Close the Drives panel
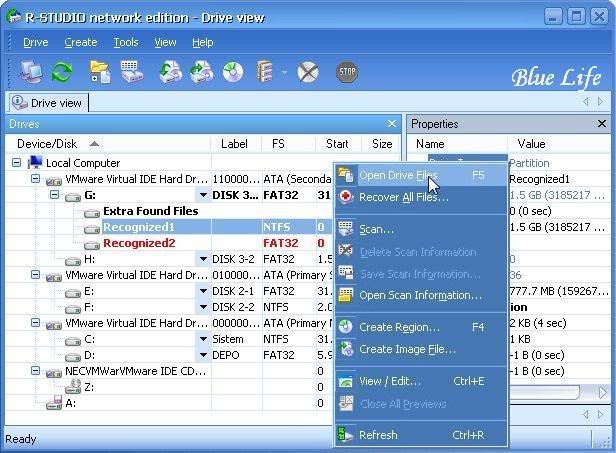 (392, 124)
